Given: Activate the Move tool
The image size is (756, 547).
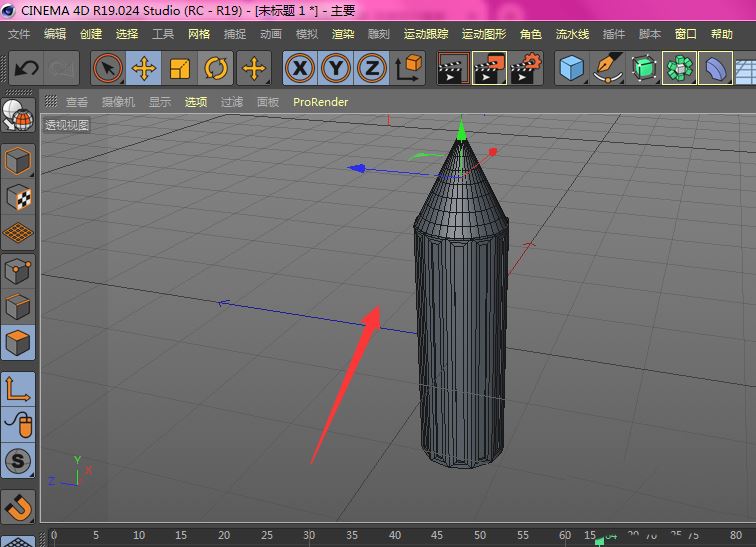Looking at the screenshot, I should 144,69.
